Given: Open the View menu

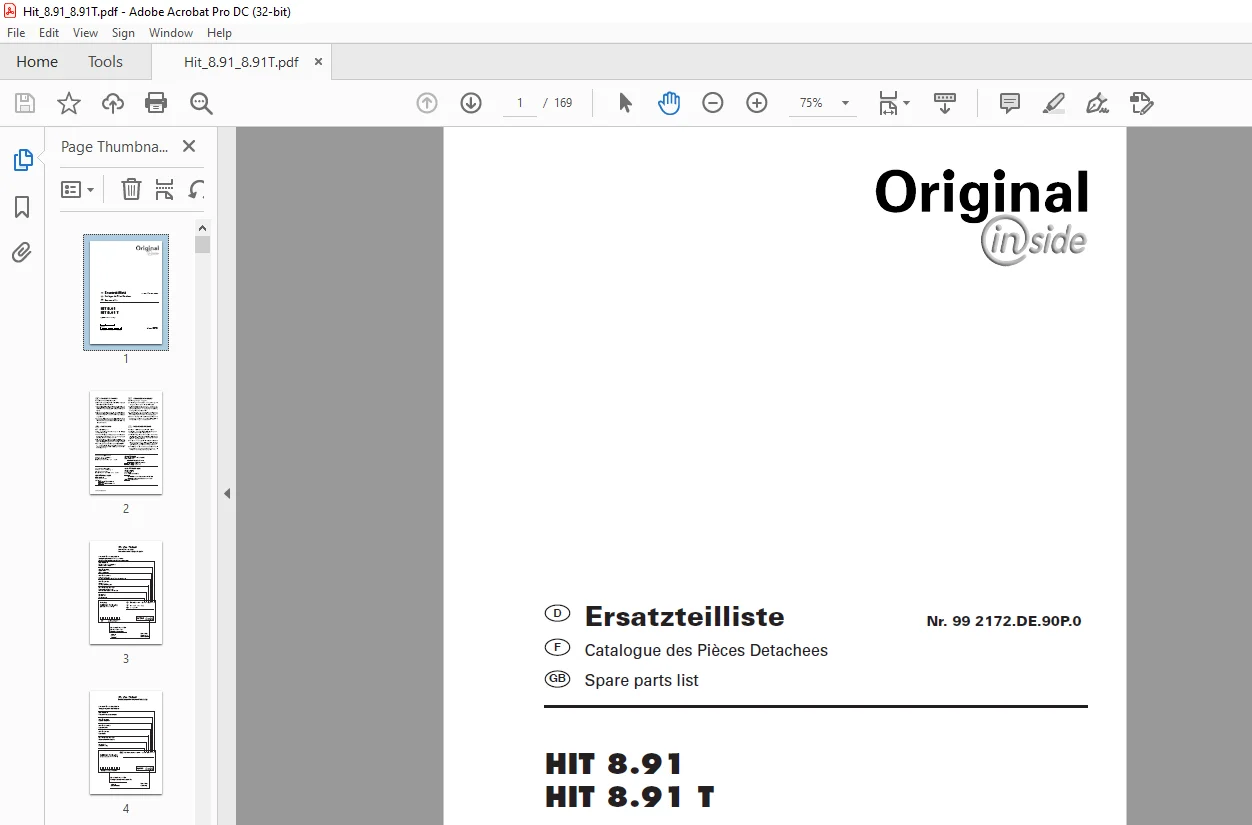Looking at the screenshot, I should 85,33.
